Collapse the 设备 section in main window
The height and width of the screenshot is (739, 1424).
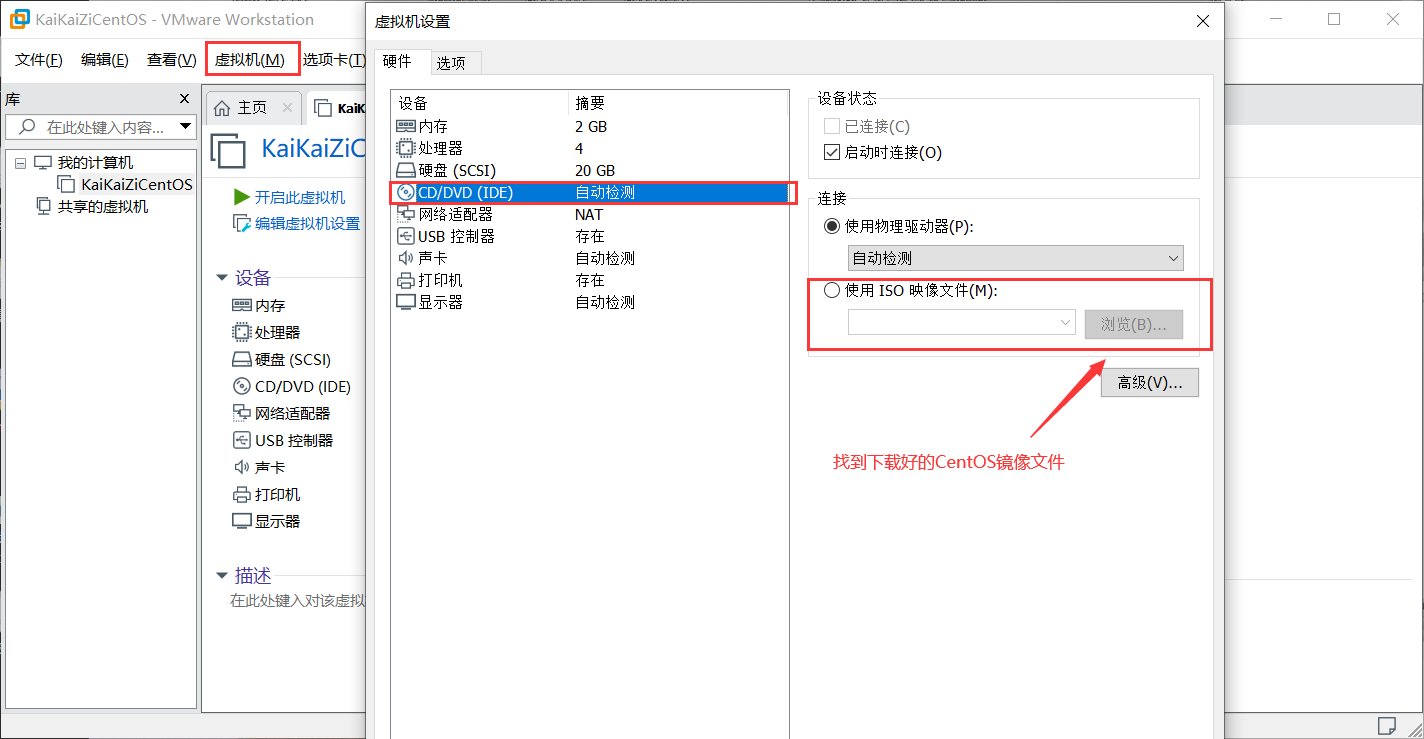coord(222,278)
